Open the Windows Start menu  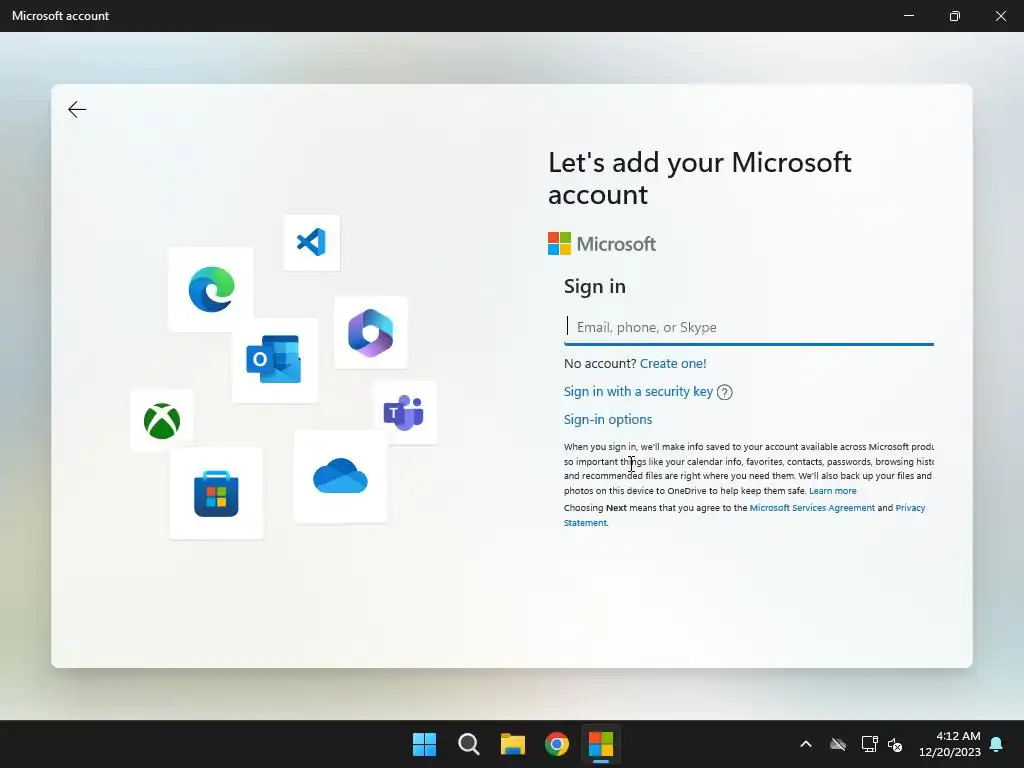424,744
